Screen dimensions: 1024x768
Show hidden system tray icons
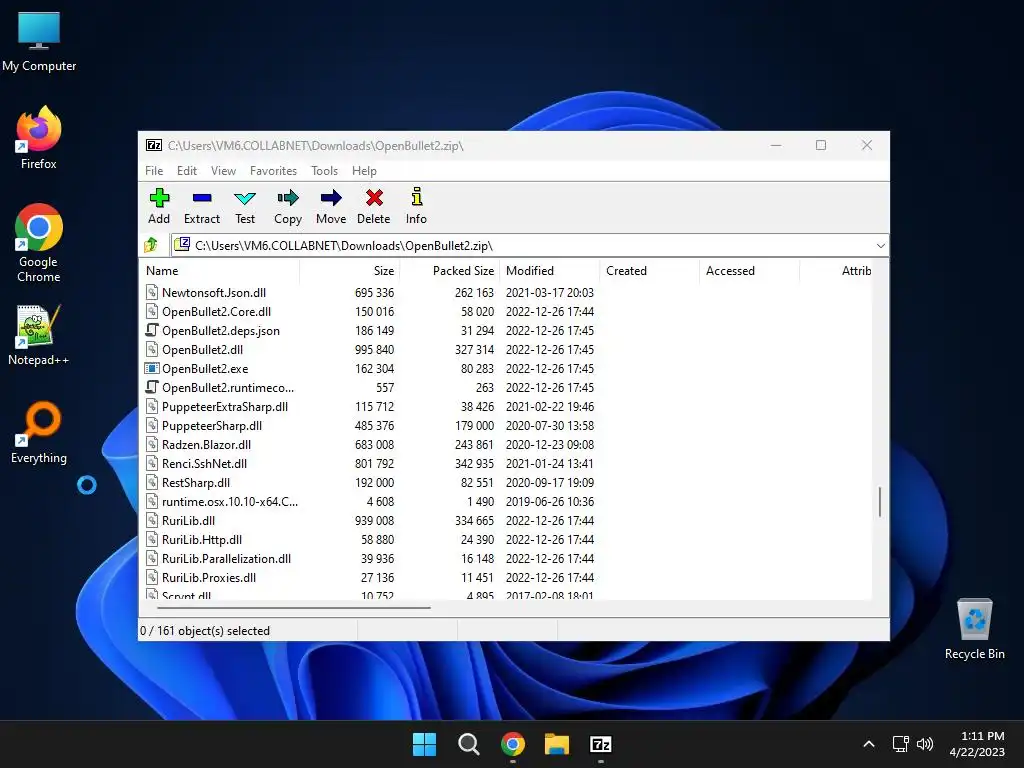coord(869,744)
